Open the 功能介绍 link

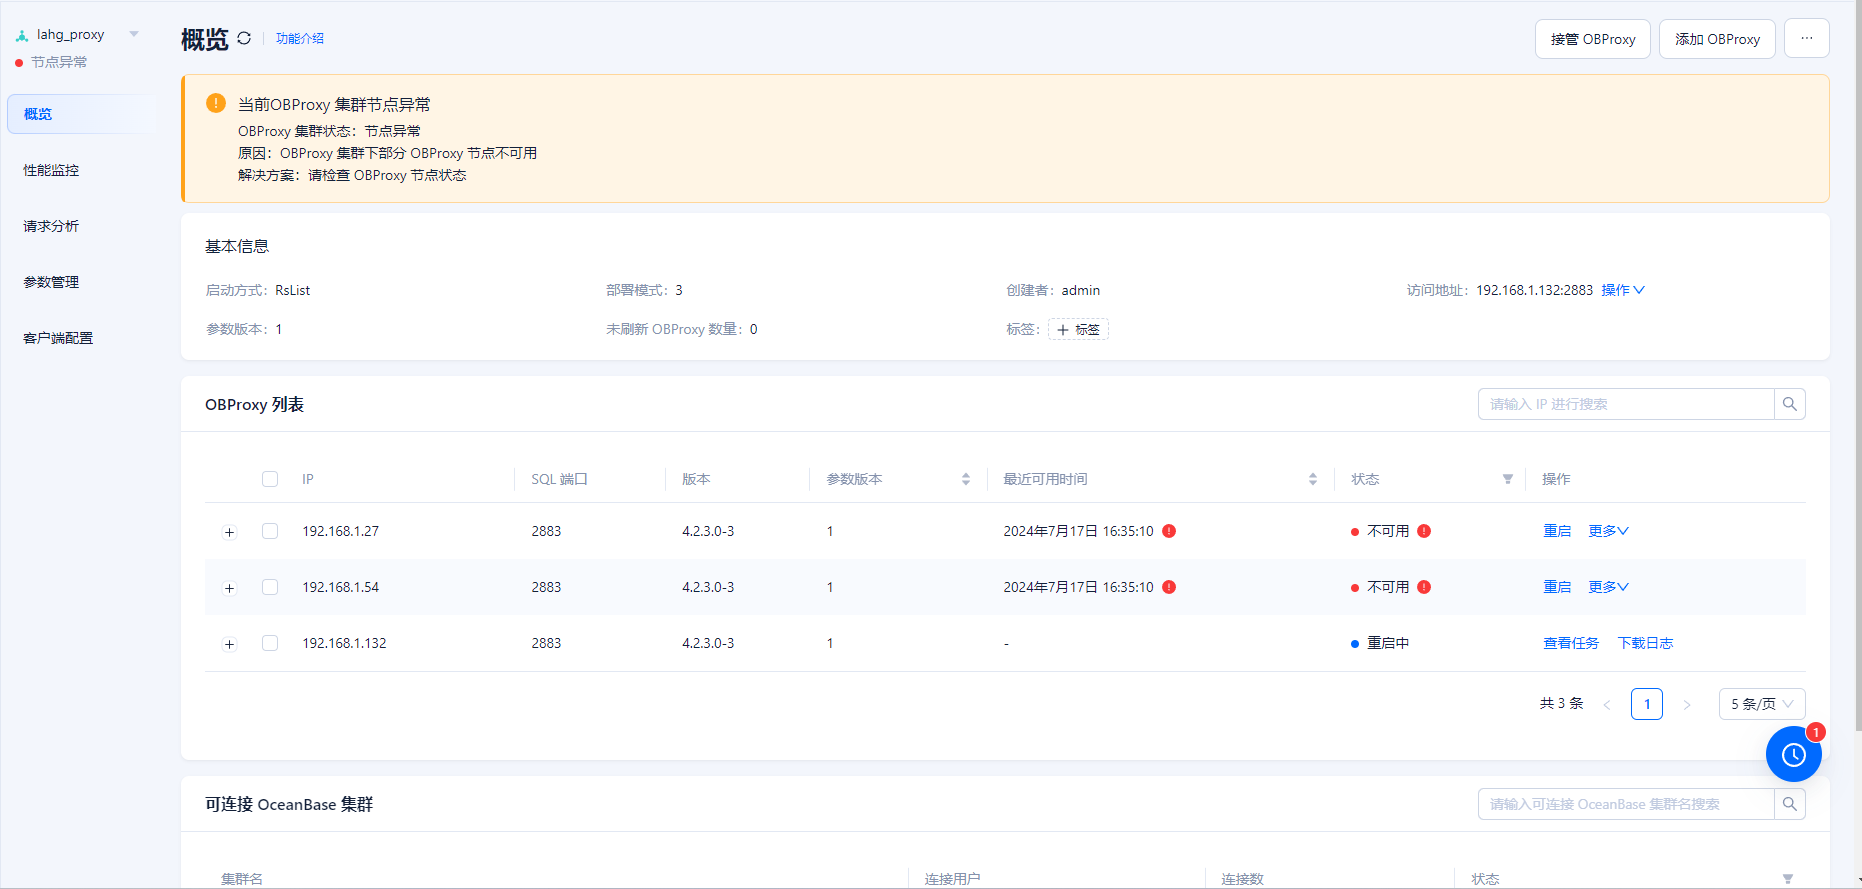[300, 38]
